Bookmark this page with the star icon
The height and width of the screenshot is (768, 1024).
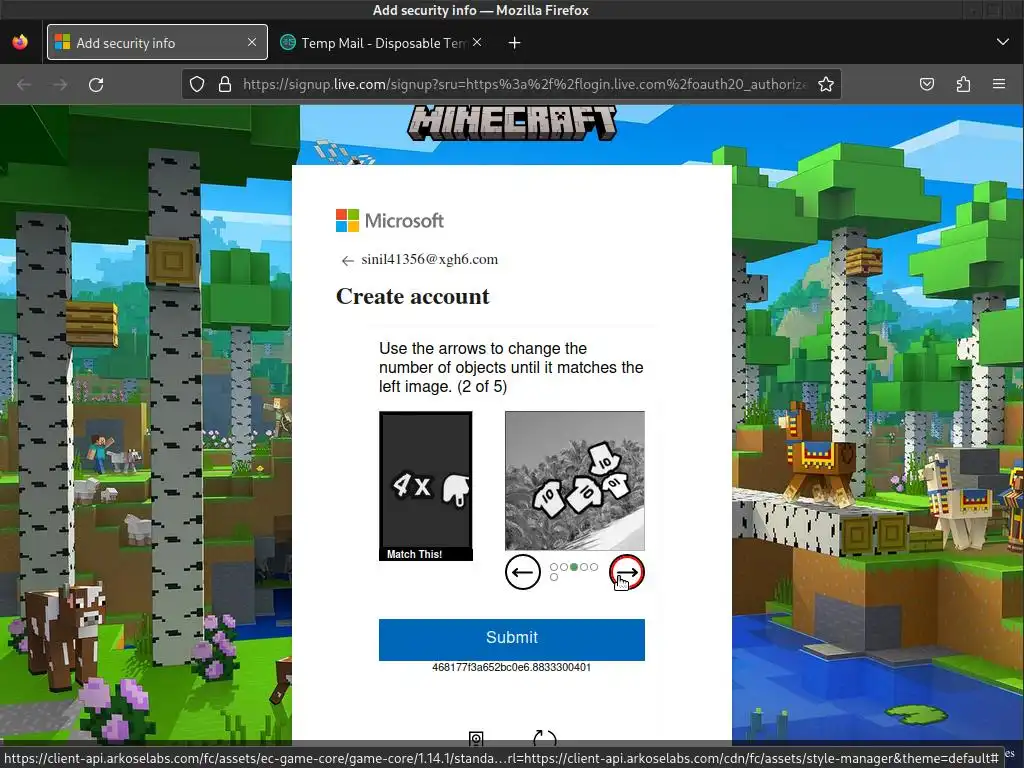point(825,84)
